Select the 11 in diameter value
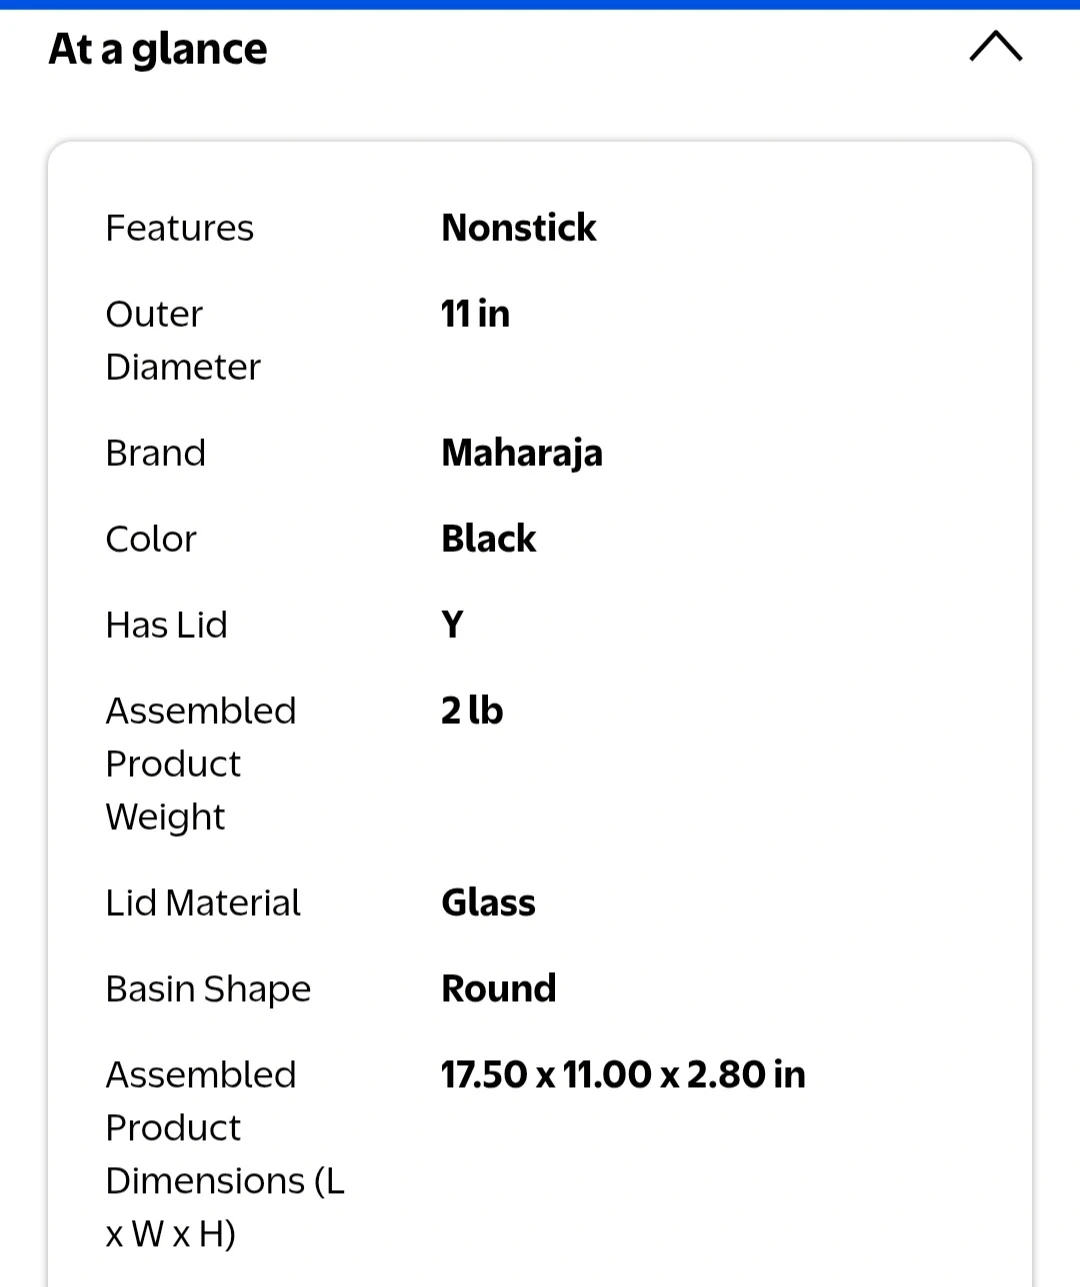This screenshot has height=1287, width=1080. click(x=475, y=314)
